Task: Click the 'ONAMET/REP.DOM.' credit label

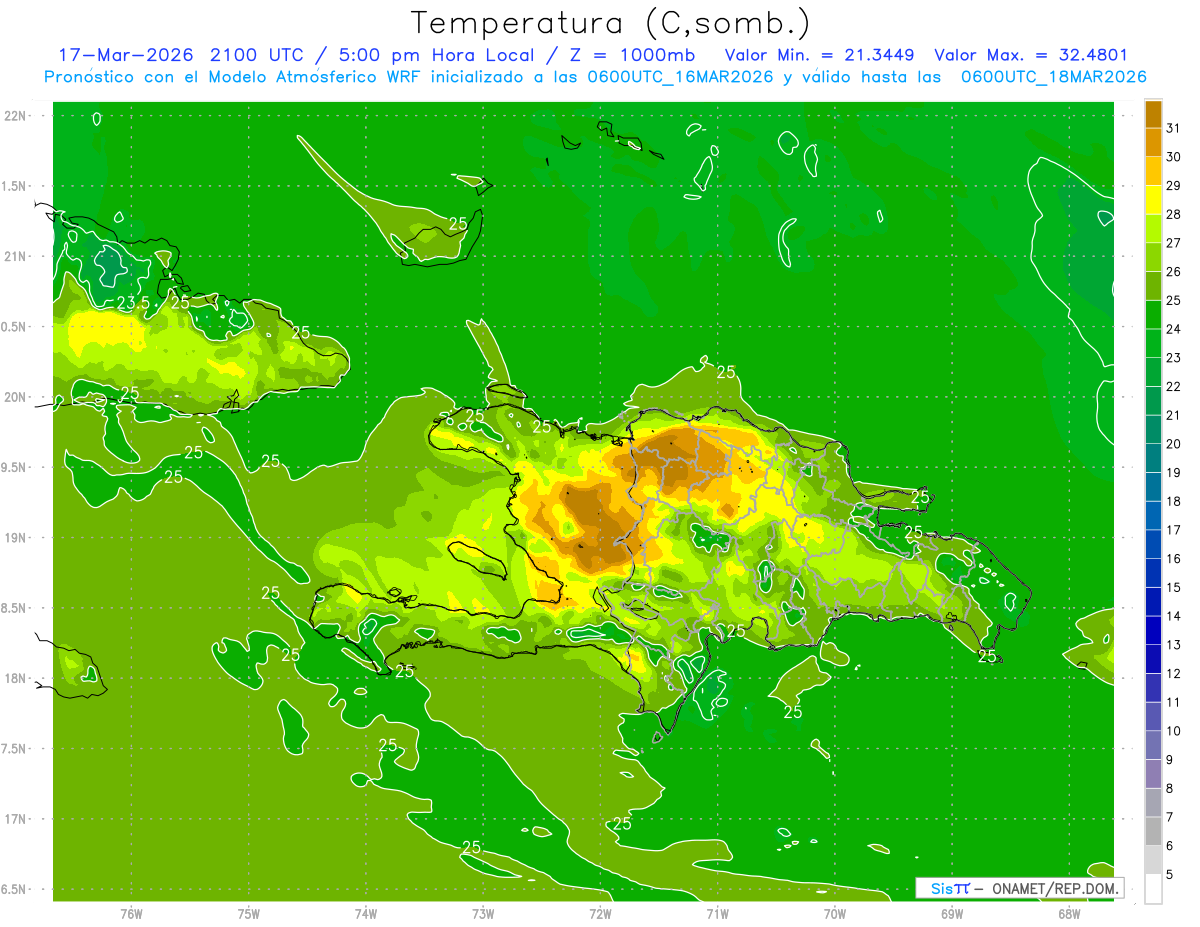Action: tap(1057, 888)
